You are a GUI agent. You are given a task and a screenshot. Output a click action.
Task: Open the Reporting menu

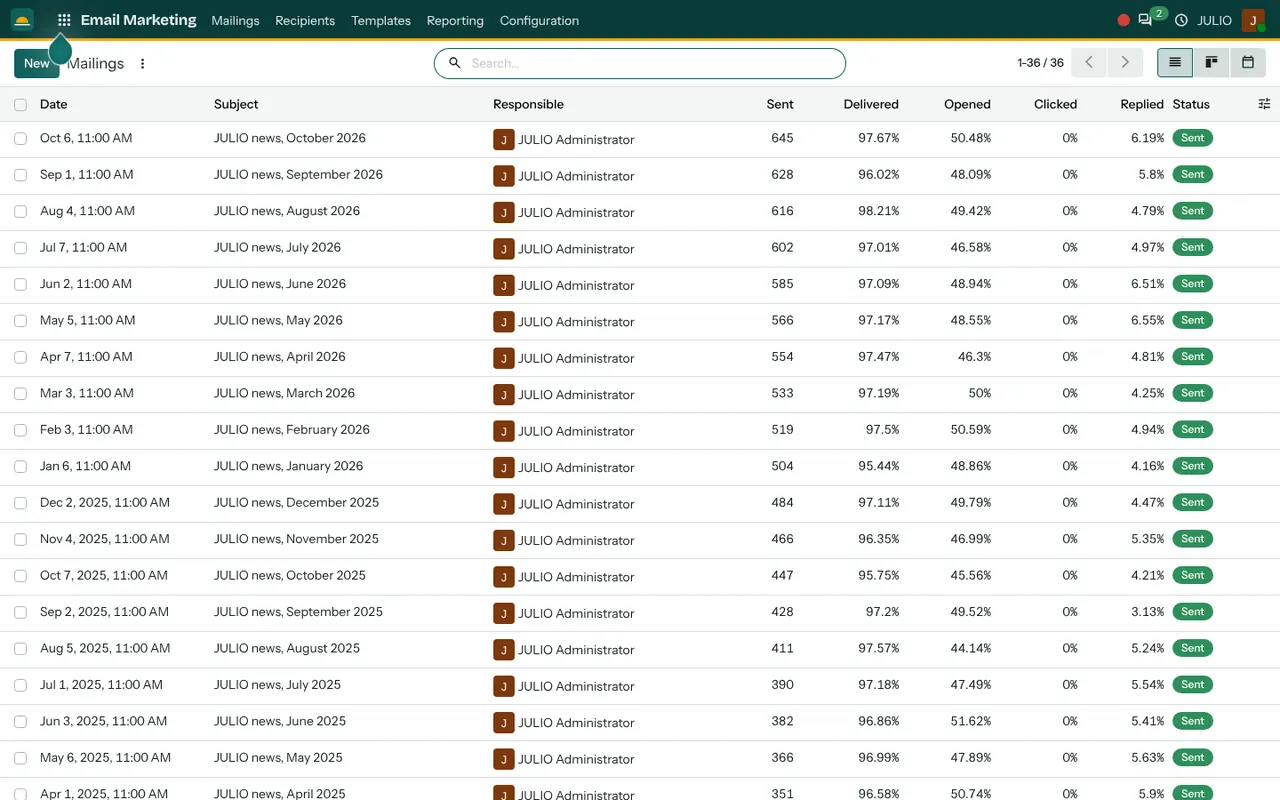[455, 20]
